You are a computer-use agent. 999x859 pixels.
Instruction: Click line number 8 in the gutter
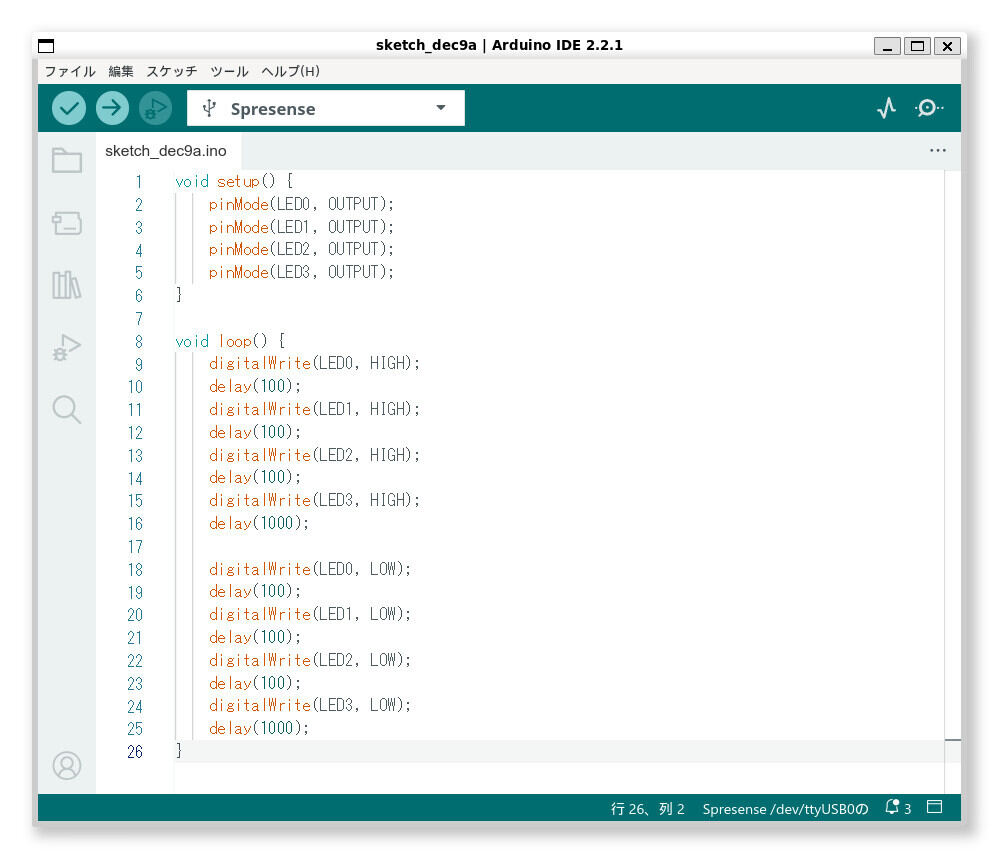(x=138, y=342)
